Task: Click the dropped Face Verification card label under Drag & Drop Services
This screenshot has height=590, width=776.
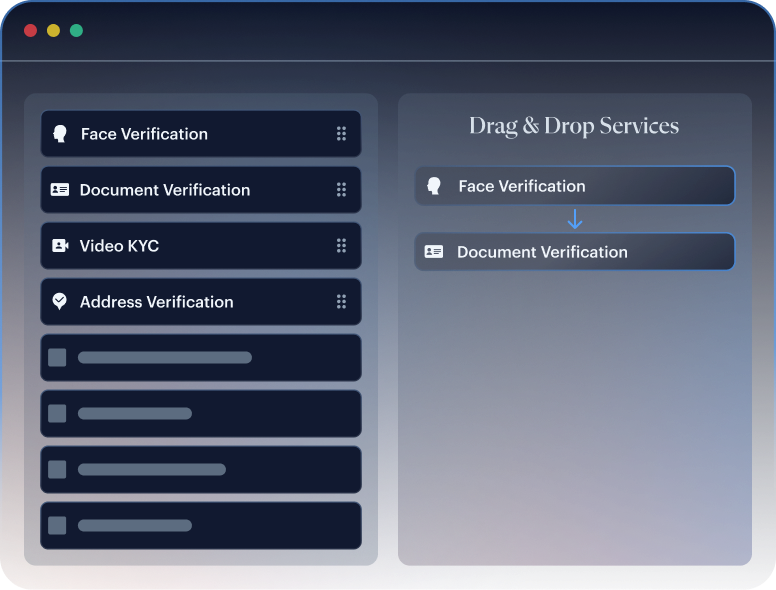Action: coord(522,186)
